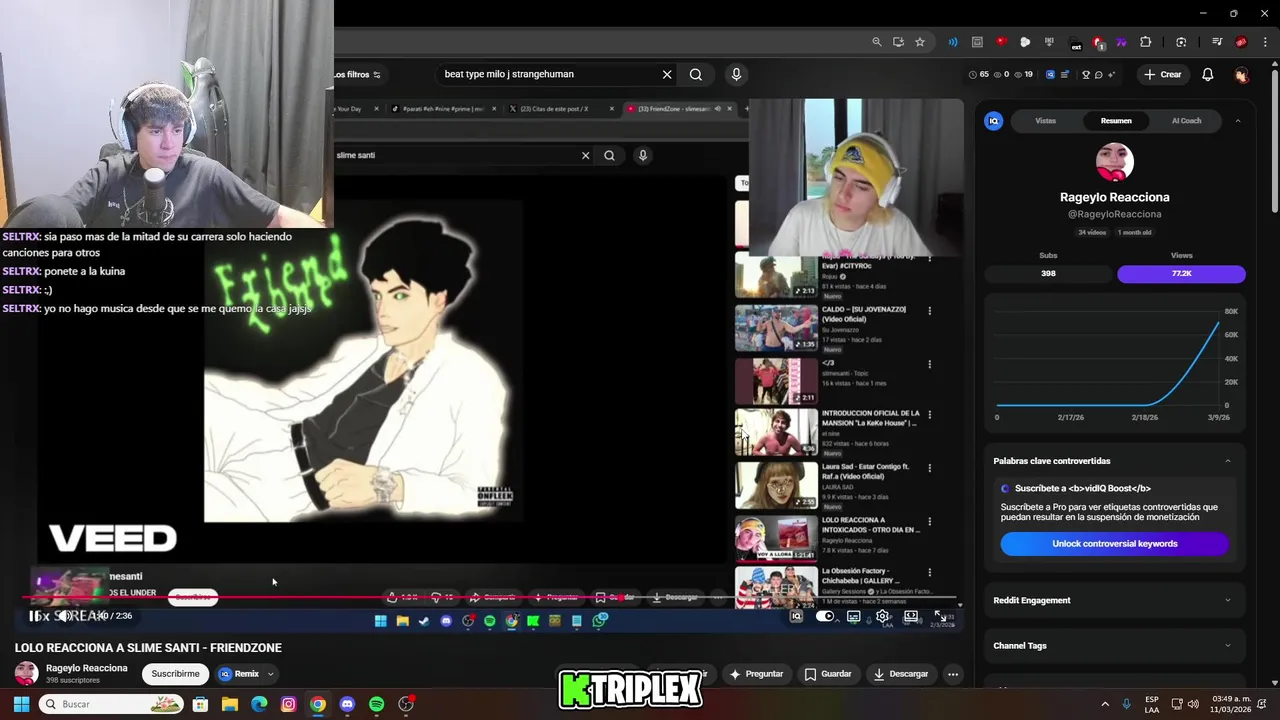Image resolution: width=1280 pixels, height=720 pixels.
Task: Click the sparkle icon in vidIQ stats bar
Action: click(x=1112, y=74)
